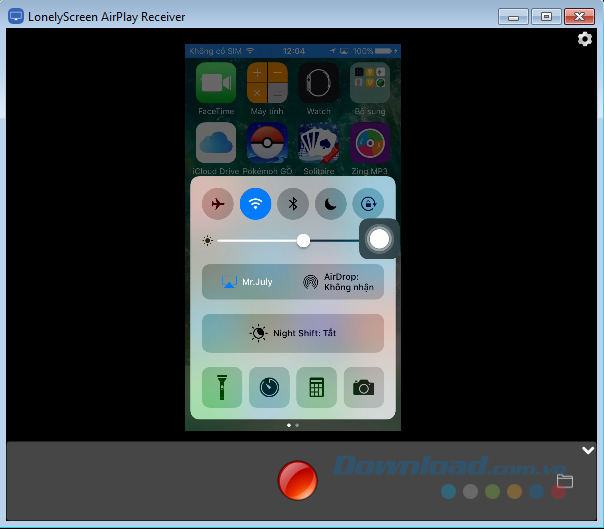Image resolution: width=604 pixels, height=529 pixels.
Task: Toggle Bluetooth
Action: point(293,204)
